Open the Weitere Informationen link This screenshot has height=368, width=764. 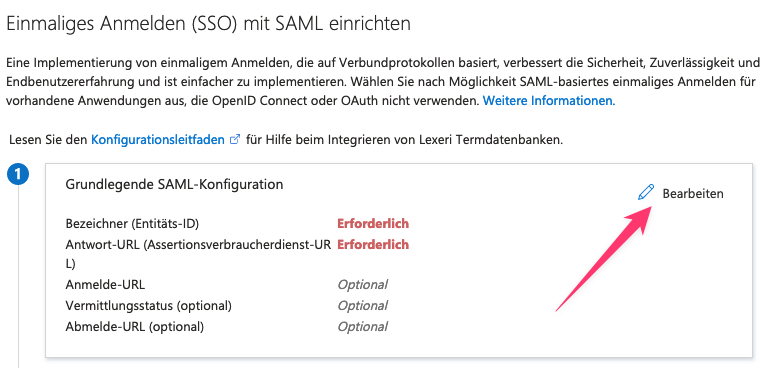click(549, 101)
